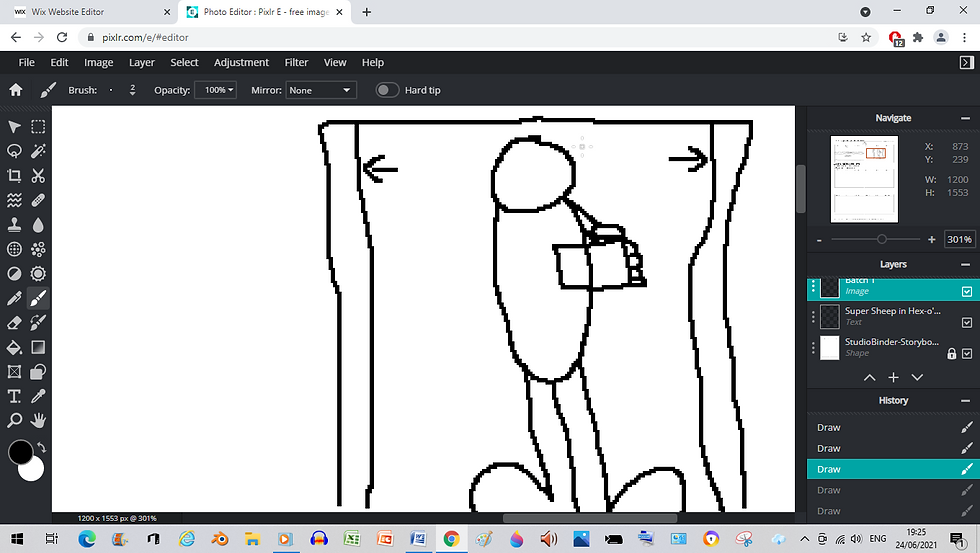Image resolution: width=980 pixels, height=553 pixels.
Task: Select the Dodge/Burn circle-grid tool
Action: [x=14, y=249]
